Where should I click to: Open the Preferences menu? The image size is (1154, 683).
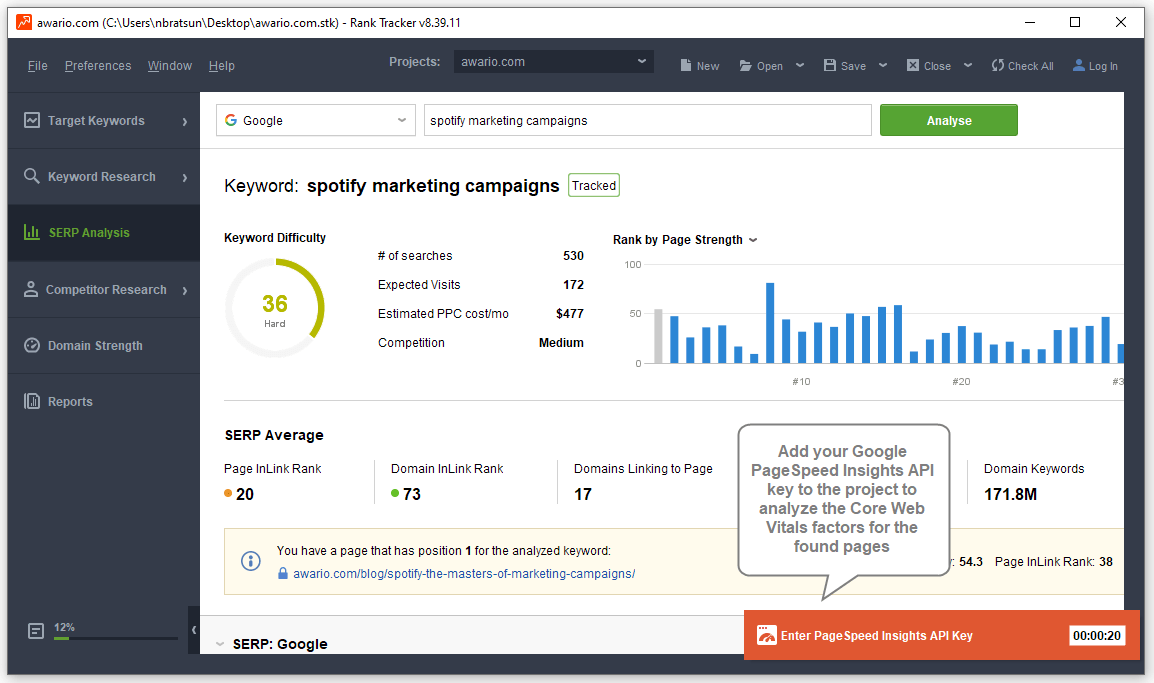(x=98, y=66)
